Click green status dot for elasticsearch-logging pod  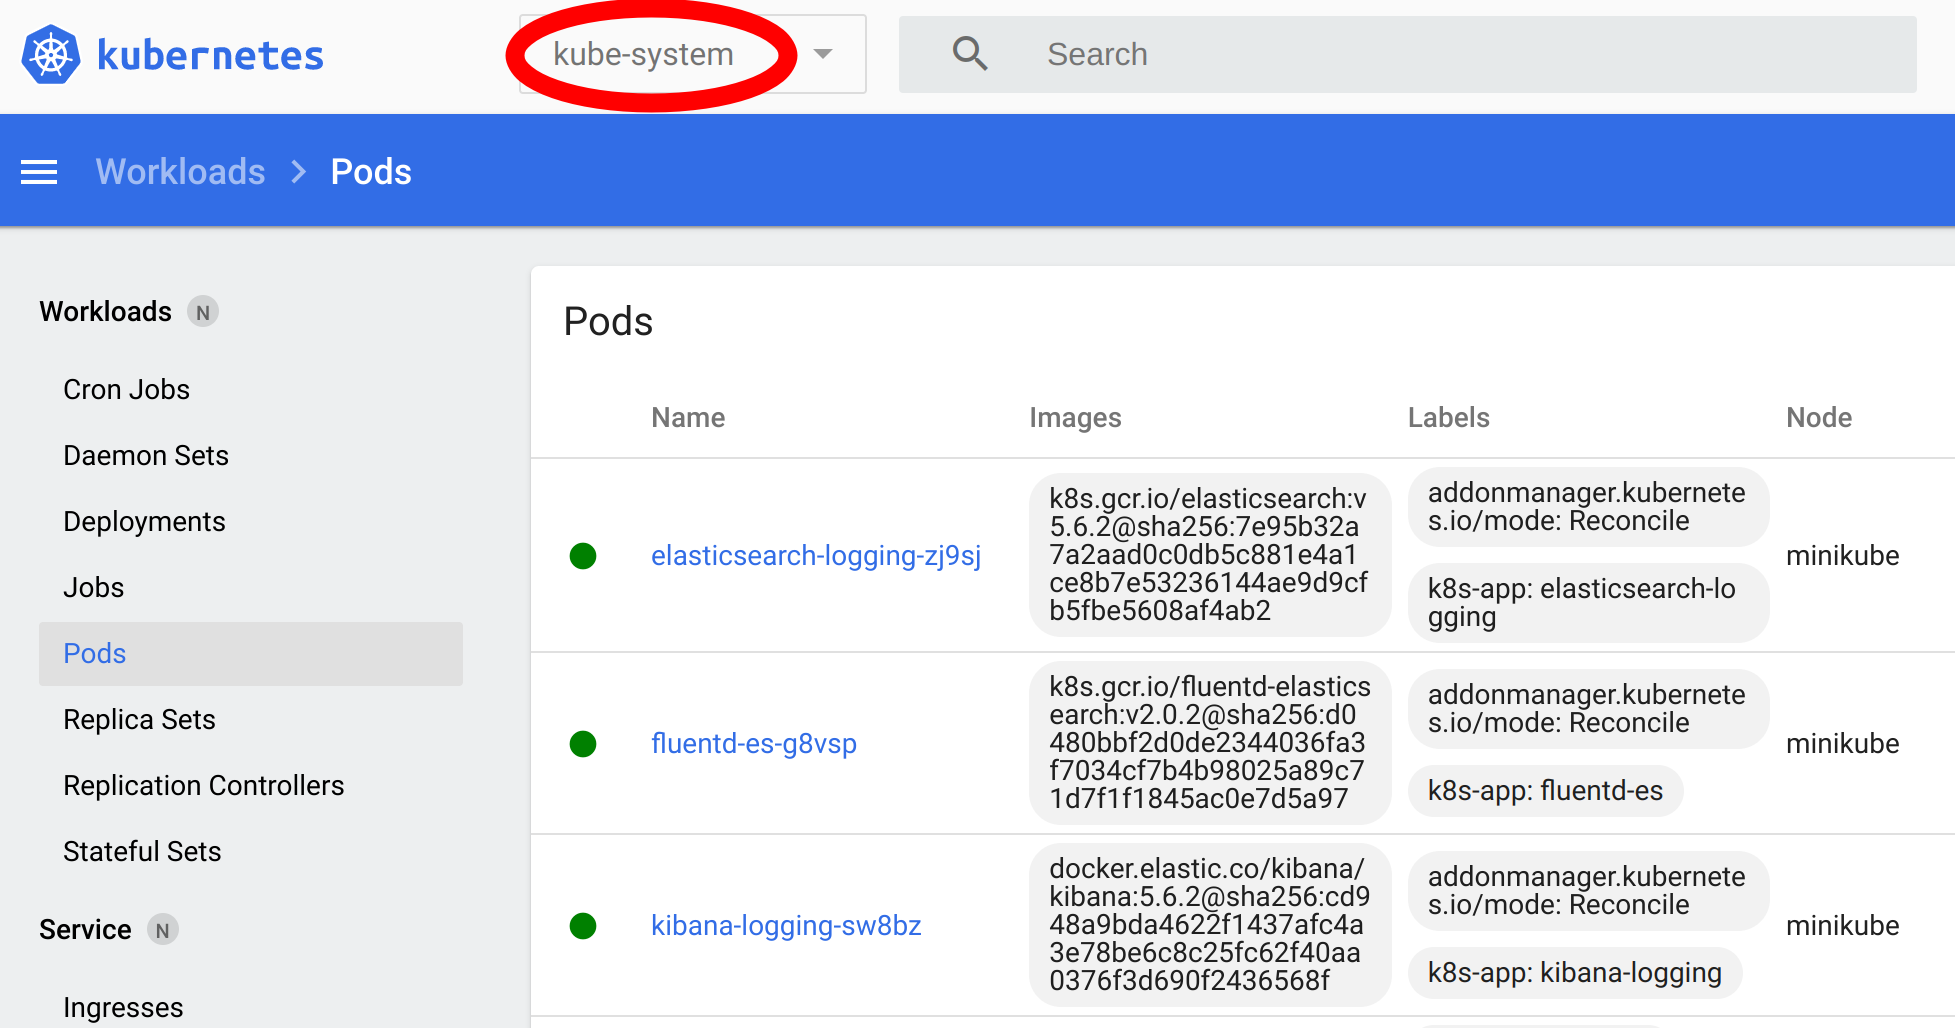point(583,556)
